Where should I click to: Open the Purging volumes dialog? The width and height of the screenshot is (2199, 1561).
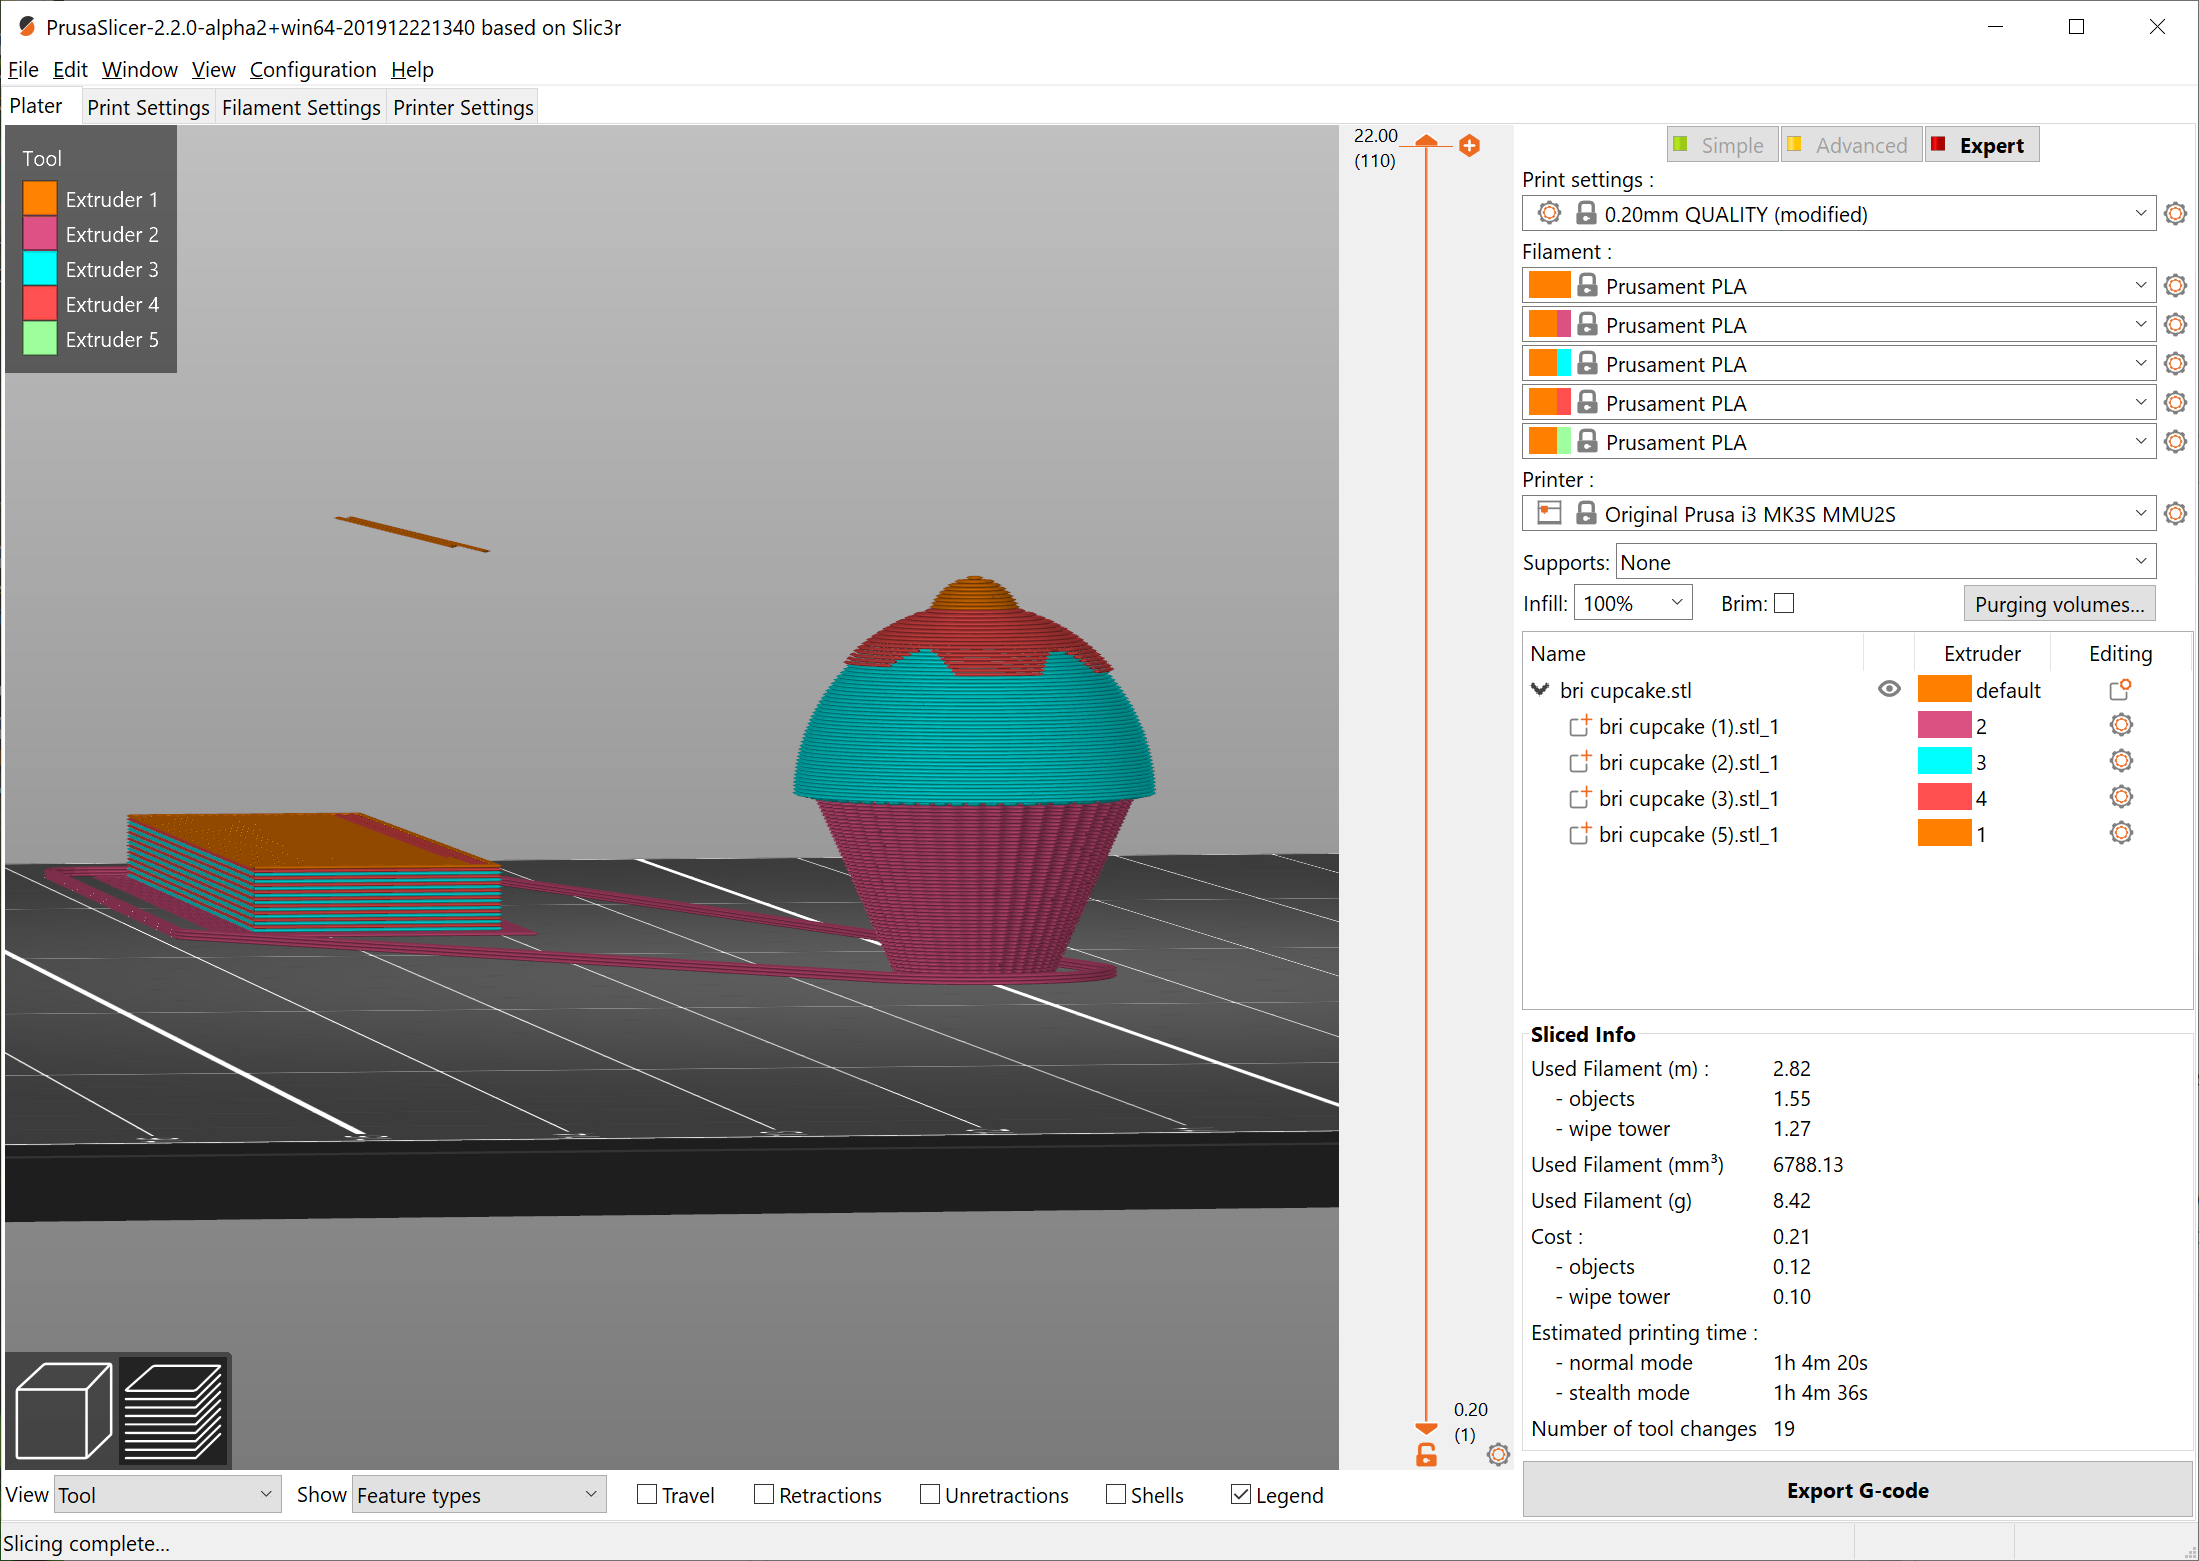point(2059,603)
